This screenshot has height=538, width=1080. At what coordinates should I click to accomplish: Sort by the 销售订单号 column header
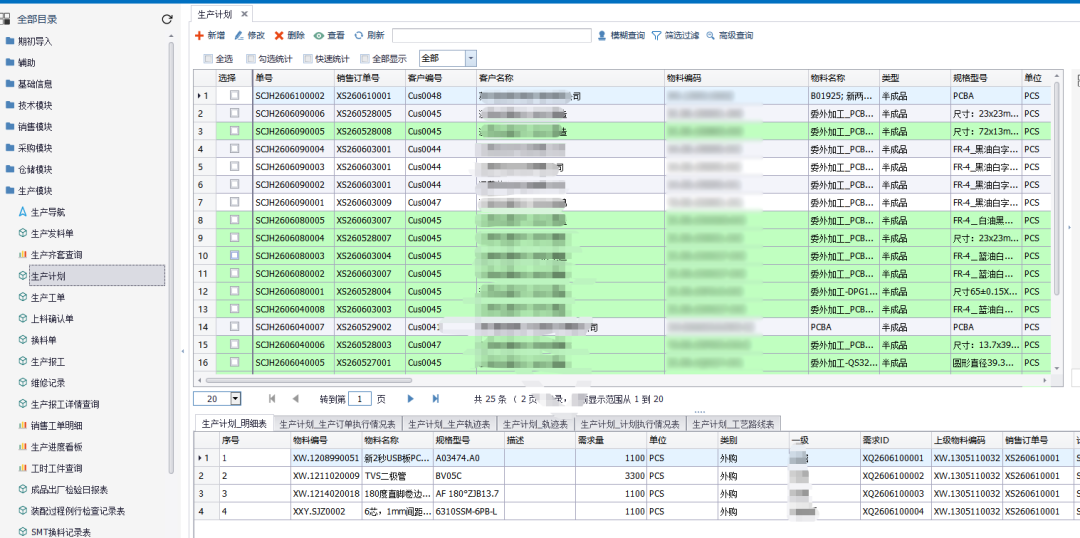coord(369,79)
